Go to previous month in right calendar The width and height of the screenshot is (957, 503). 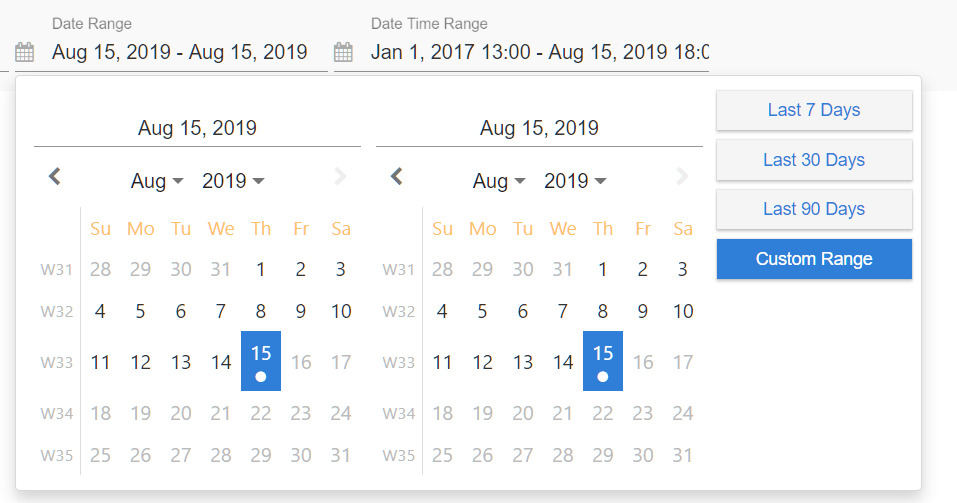(397, 176)
